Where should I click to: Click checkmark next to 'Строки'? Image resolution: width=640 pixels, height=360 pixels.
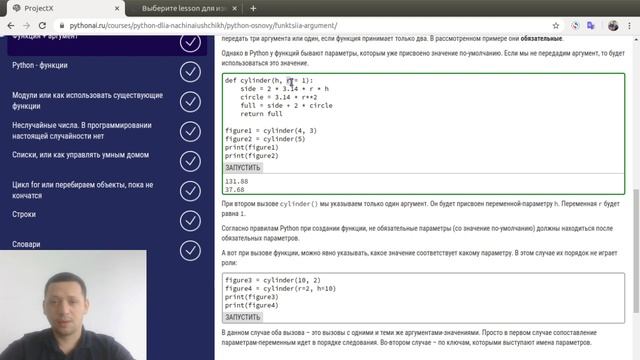tap(190, 221)
